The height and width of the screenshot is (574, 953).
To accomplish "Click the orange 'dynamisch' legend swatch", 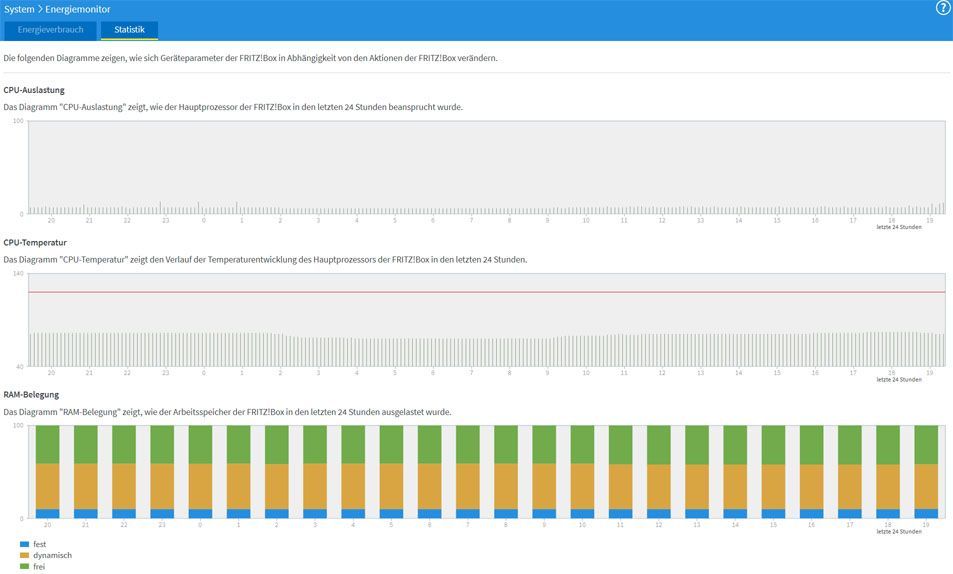I will click(x=24, y=555).
